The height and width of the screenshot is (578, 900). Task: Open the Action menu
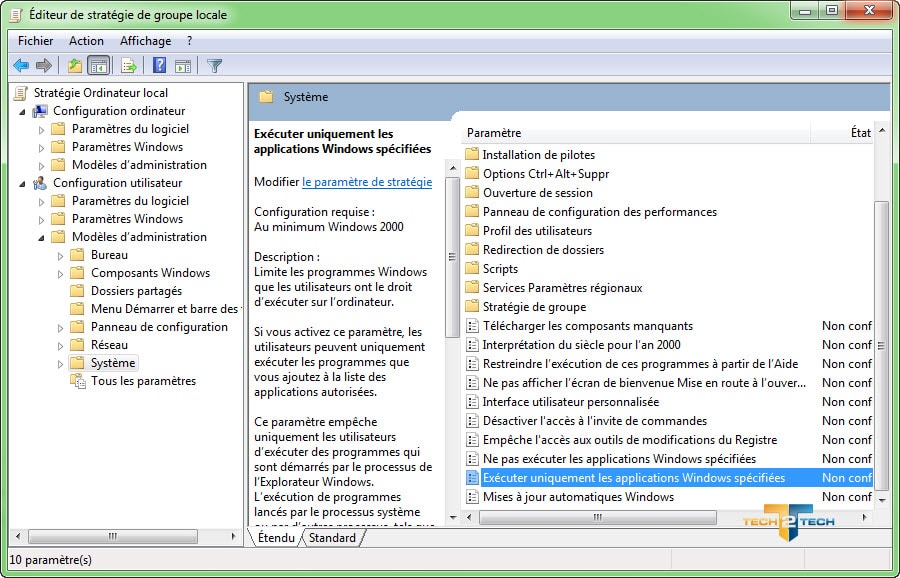tap(86, 41)
